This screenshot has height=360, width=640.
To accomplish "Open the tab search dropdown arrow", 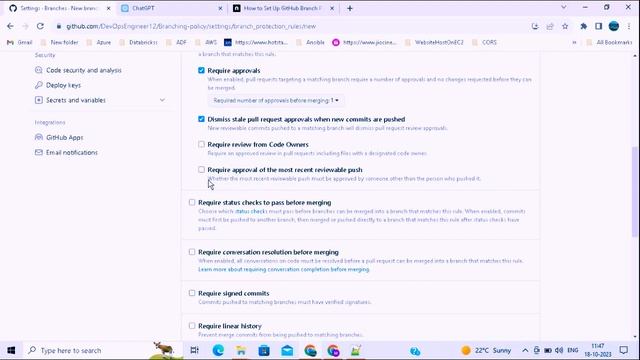I will [564, 7].
